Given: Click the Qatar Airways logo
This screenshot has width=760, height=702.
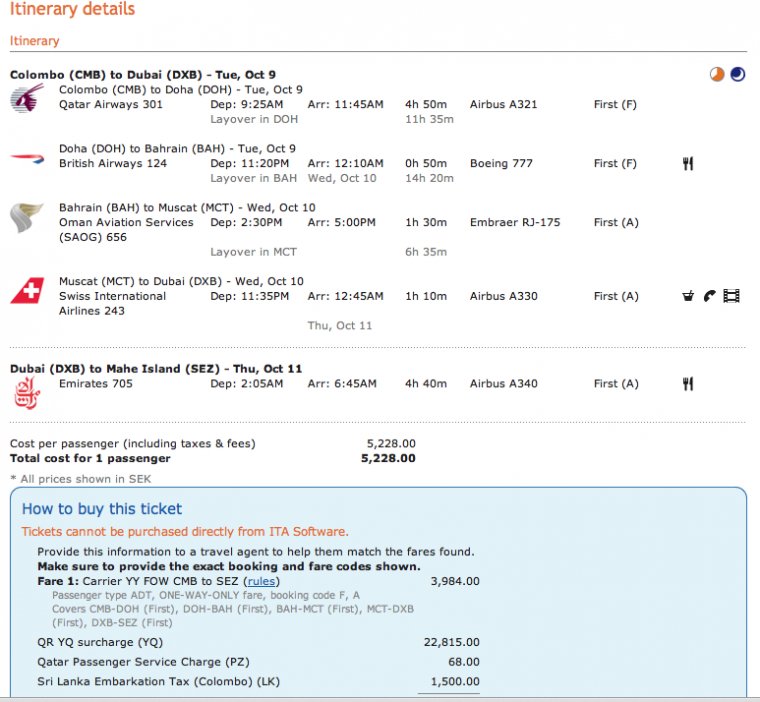Looking at the screenshot, I should pyautogui.click(x=26, y=98).
